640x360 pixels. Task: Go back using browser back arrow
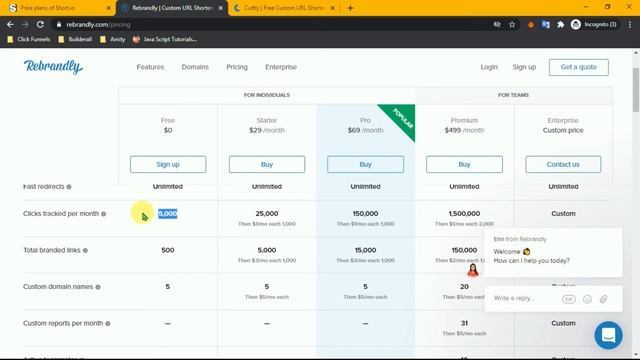pyautogui.click(x=10, y=24)
